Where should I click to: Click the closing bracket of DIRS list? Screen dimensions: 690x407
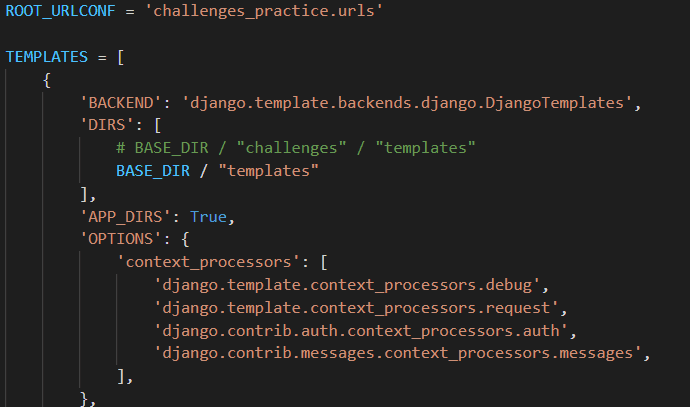click(x=84, y=194)
